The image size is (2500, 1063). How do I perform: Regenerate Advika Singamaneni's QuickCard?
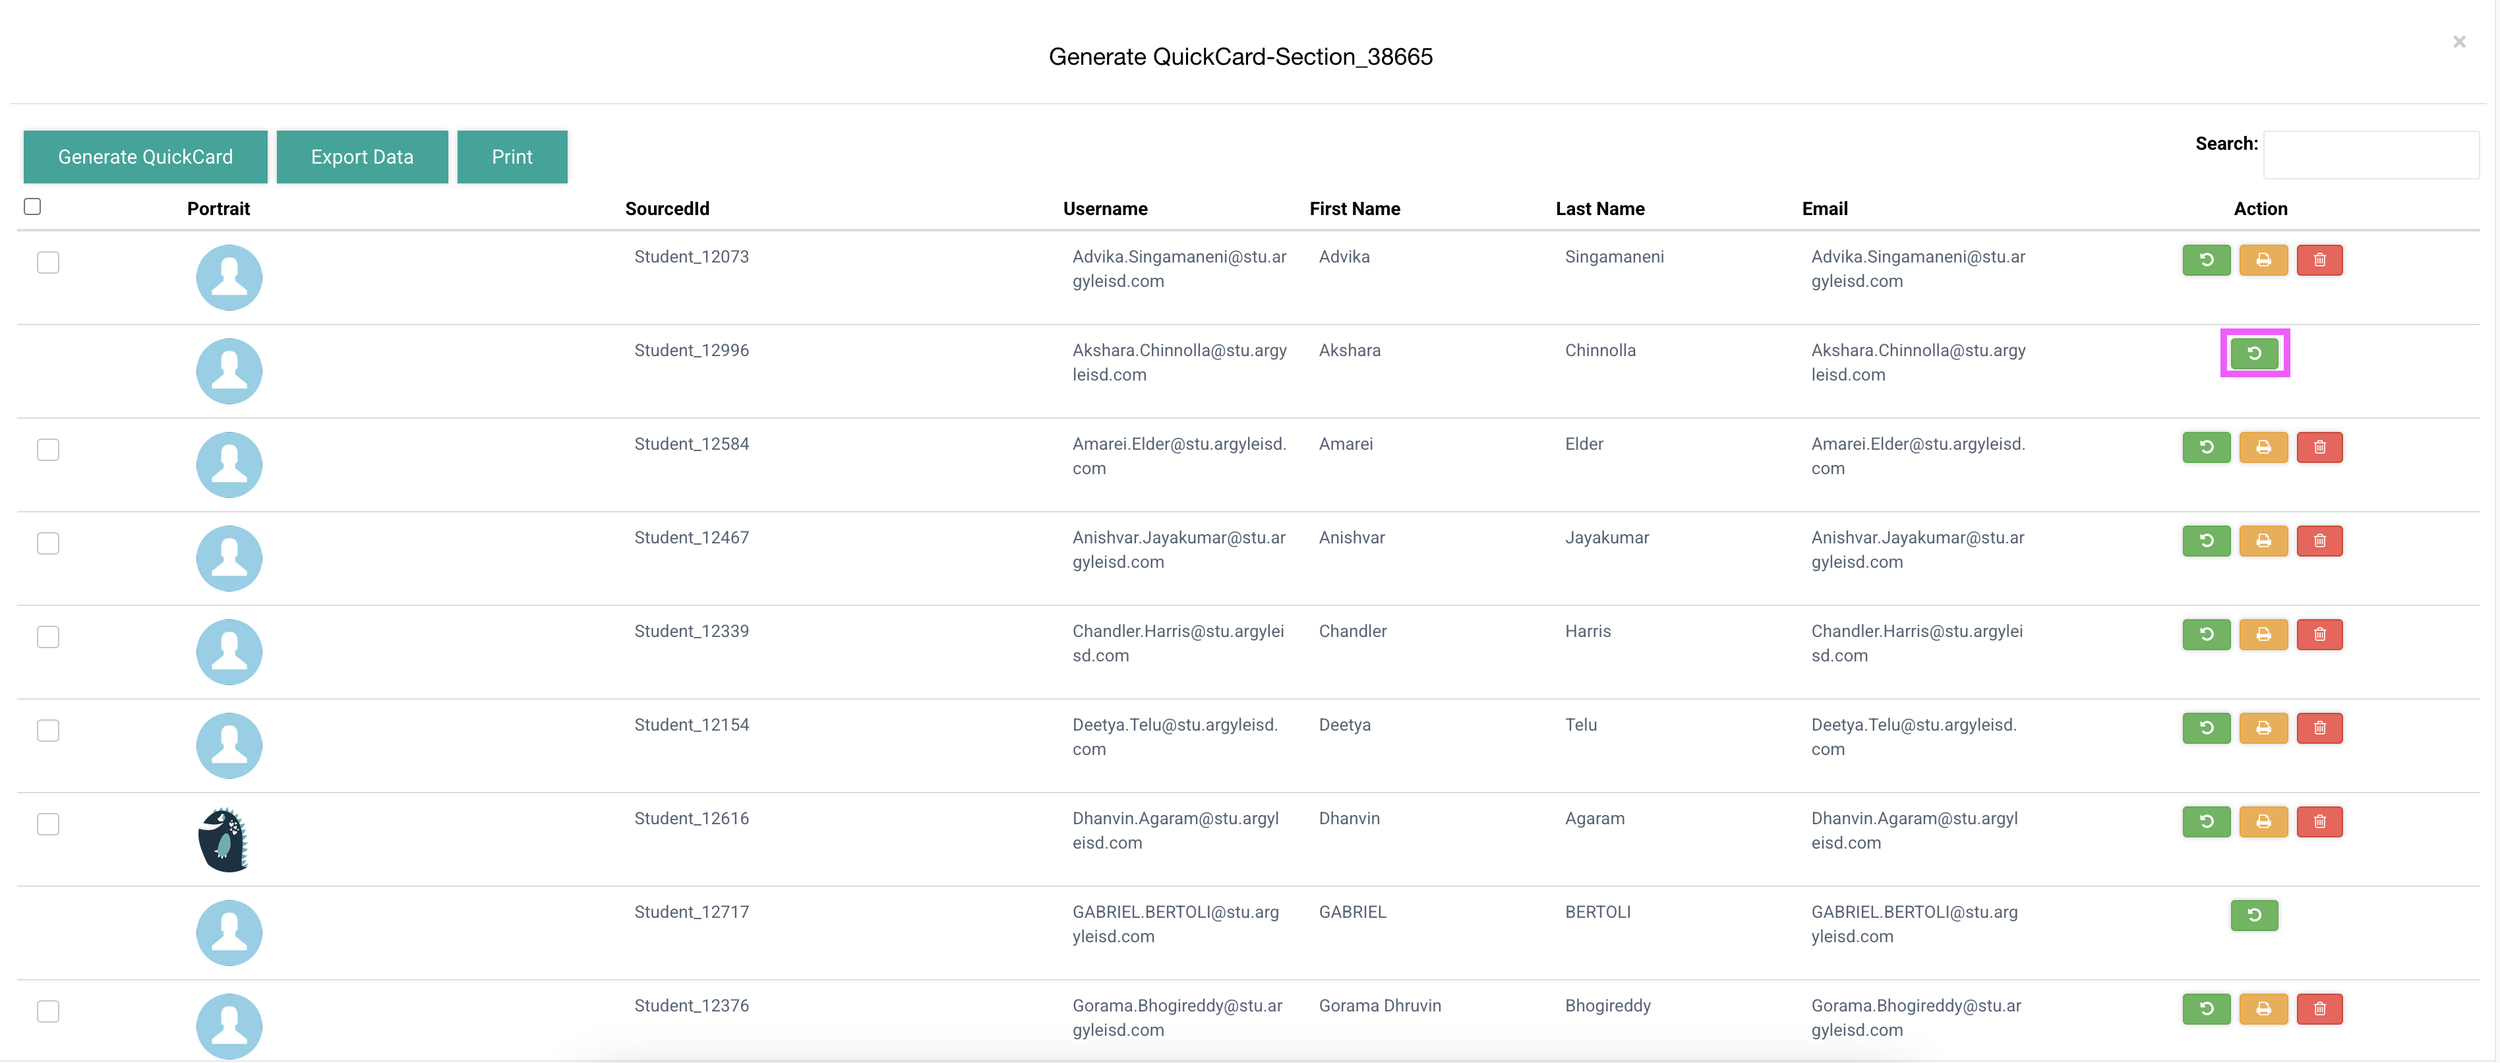click(2207, 260)
